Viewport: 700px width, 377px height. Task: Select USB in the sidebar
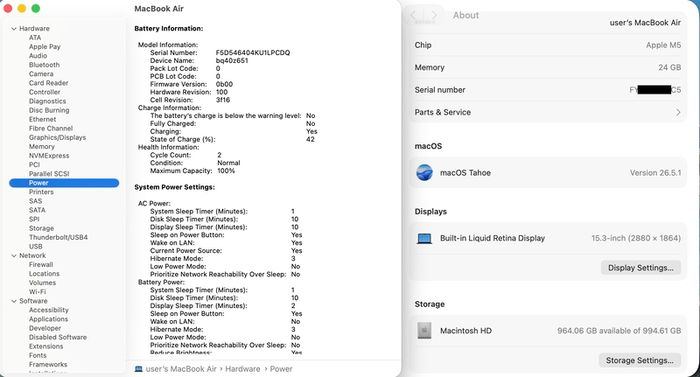tap(36, 247)
